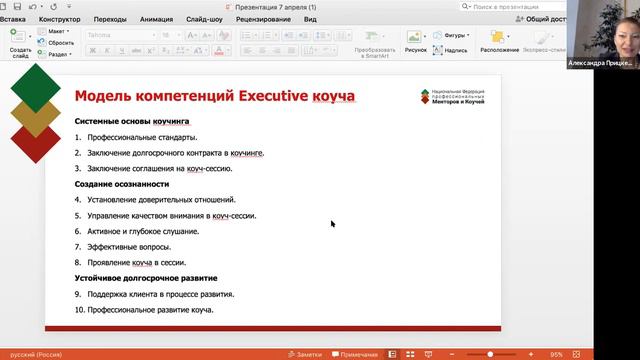This screenshot has width=640, height=360.
Task: Click the Надпись text box button
Action: point(450,50)
